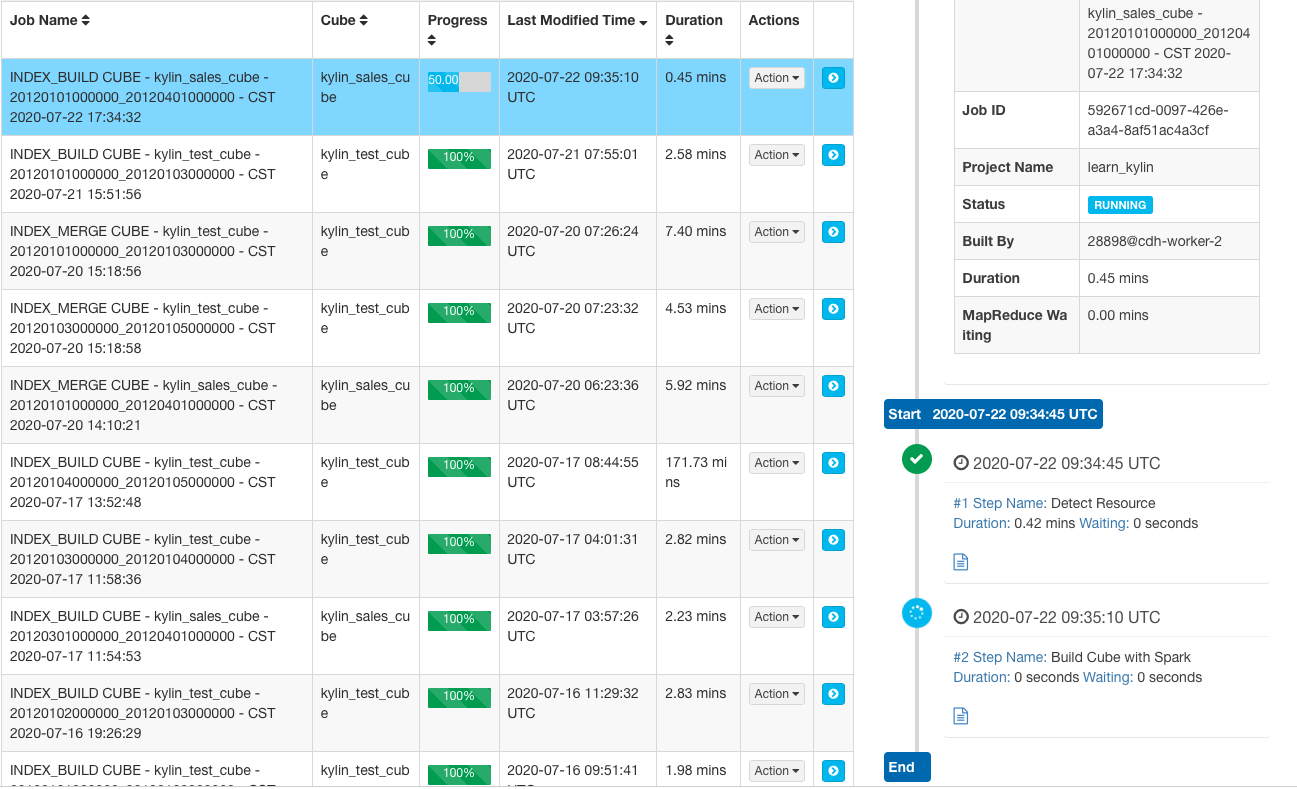Show details of 7.40 mins merge job
Image resolution: width=1297 pixels, height=789 pixels.
833,232
